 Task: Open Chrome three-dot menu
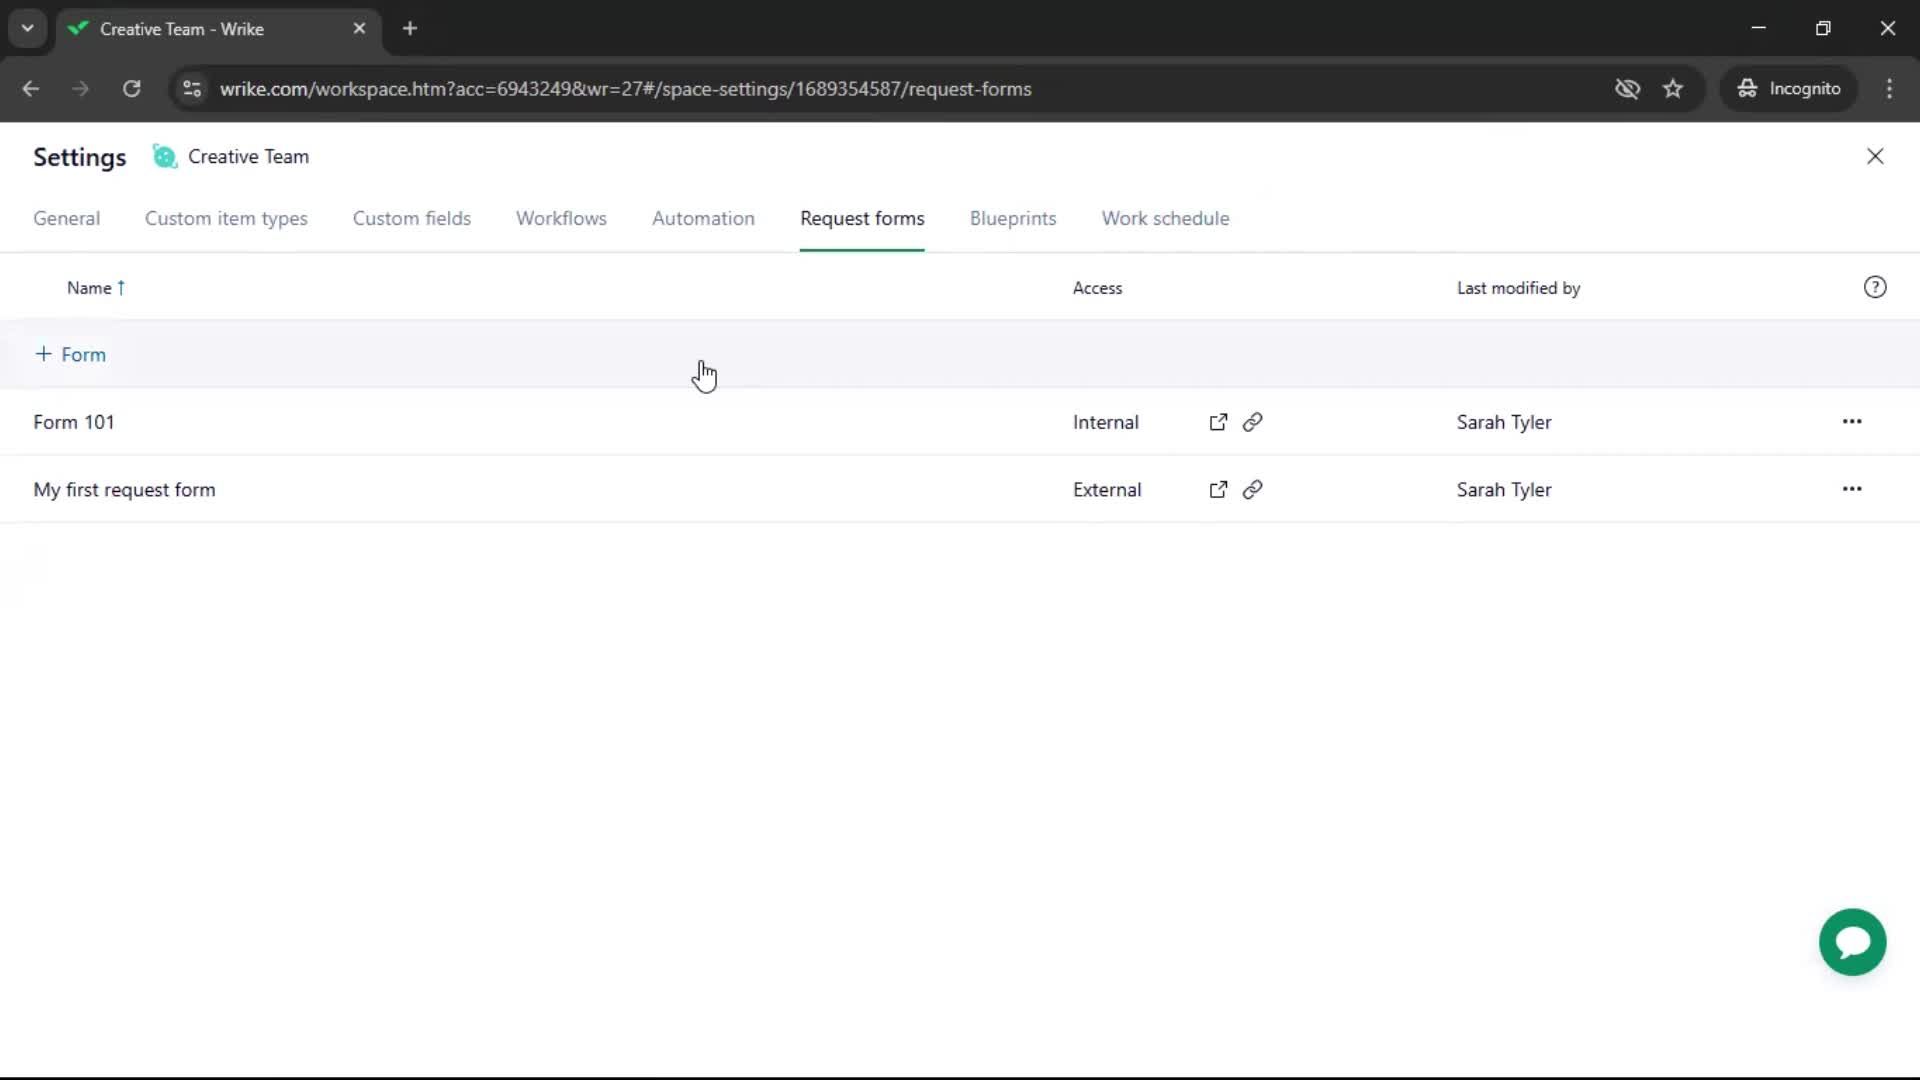(1889, 89)
